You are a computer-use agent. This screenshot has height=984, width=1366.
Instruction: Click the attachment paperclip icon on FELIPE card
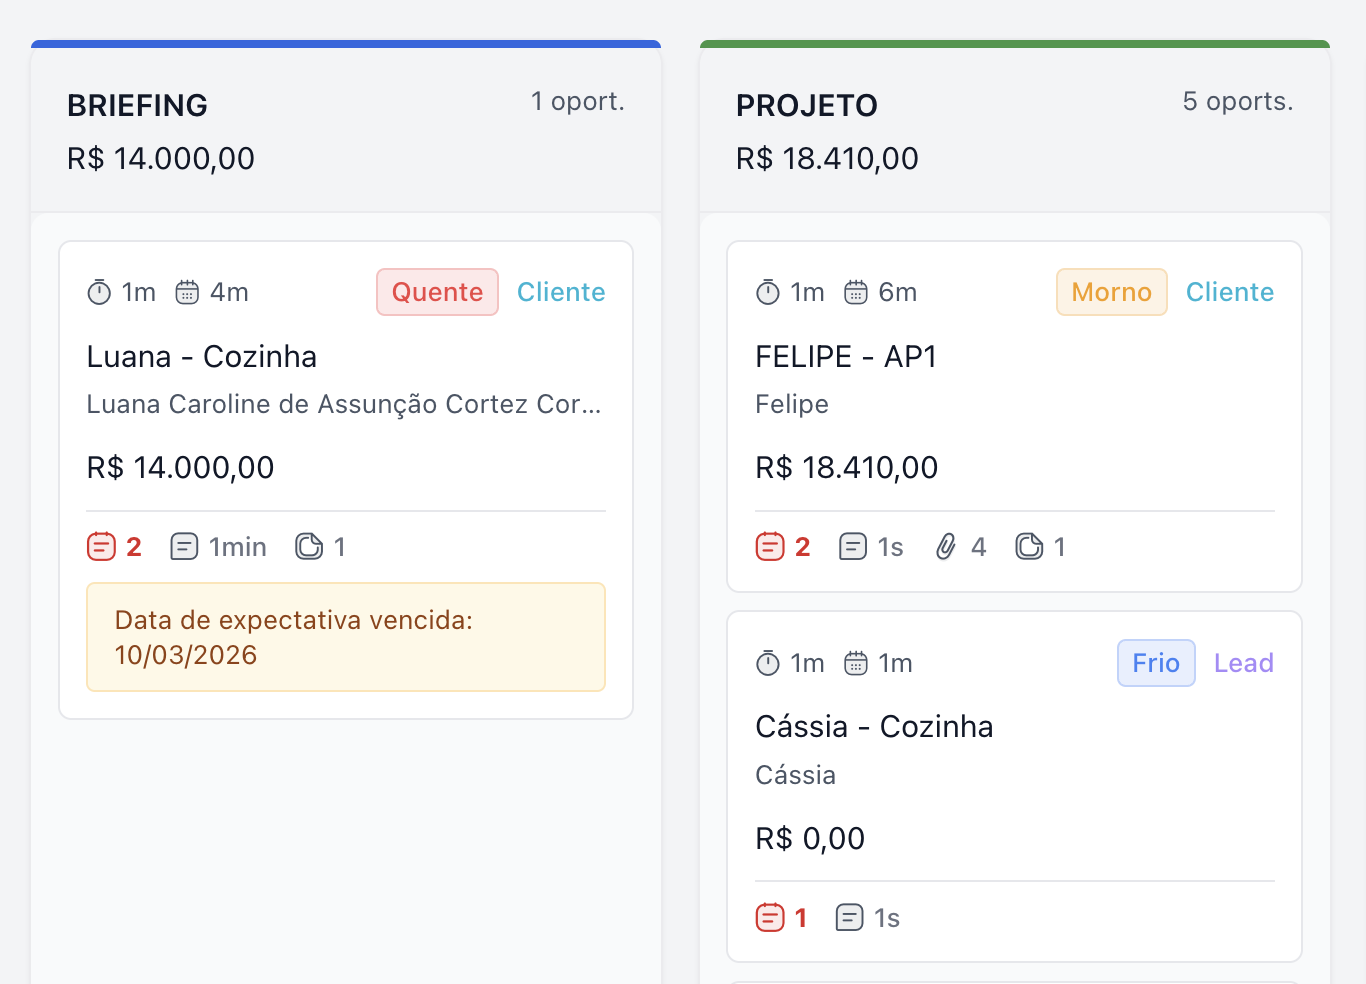945,547
